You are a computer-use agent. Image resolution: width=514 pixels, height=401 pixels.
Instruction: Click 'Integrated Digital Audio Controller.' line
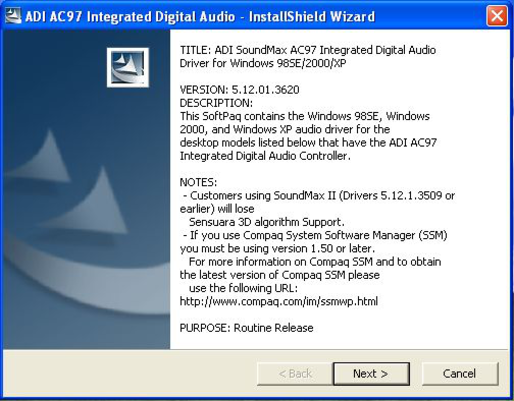pyautogui.click(x=265, y=156)
